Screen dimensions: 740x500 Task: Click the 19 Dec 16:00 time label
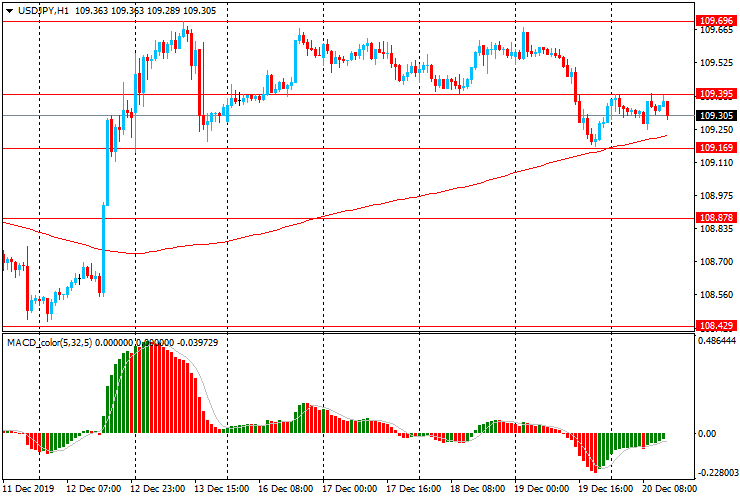(x=605, y=488)
